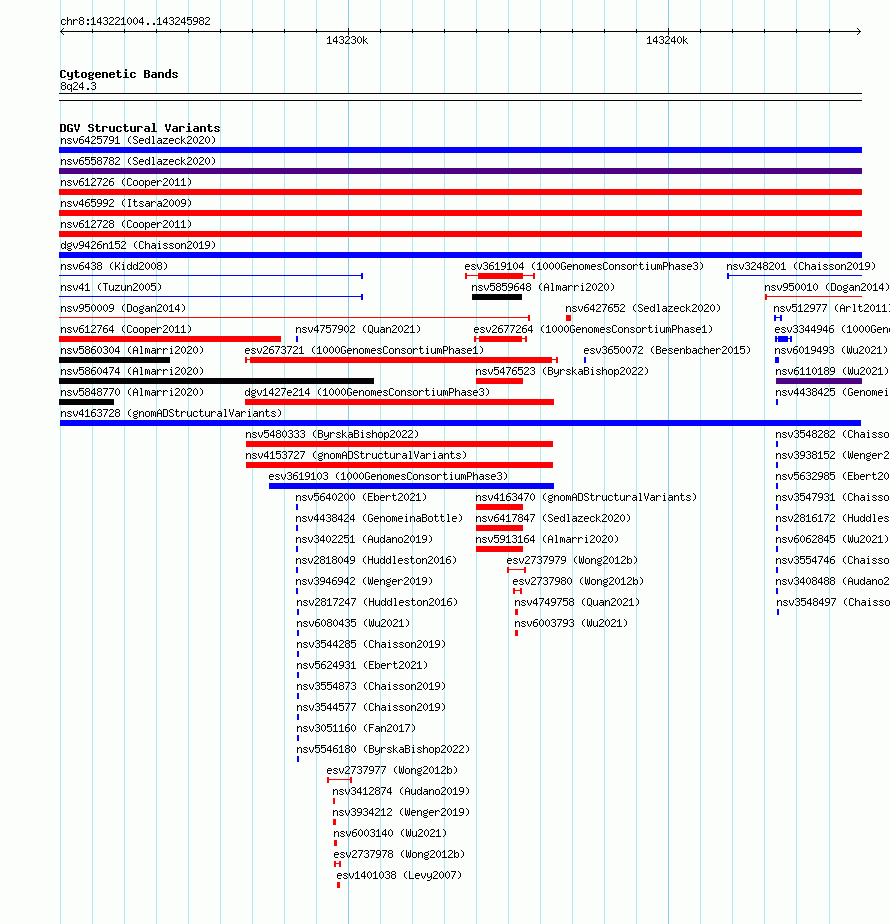
Task: Select the 143240k ruler tick label
Action: point(667,41)
